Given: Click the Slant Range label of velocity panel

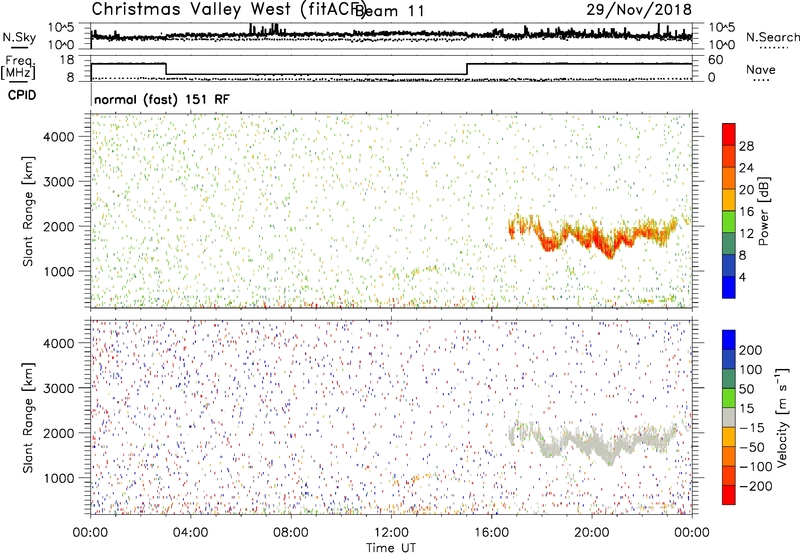Looking at the screenshot, I should (x=28, y=418).
